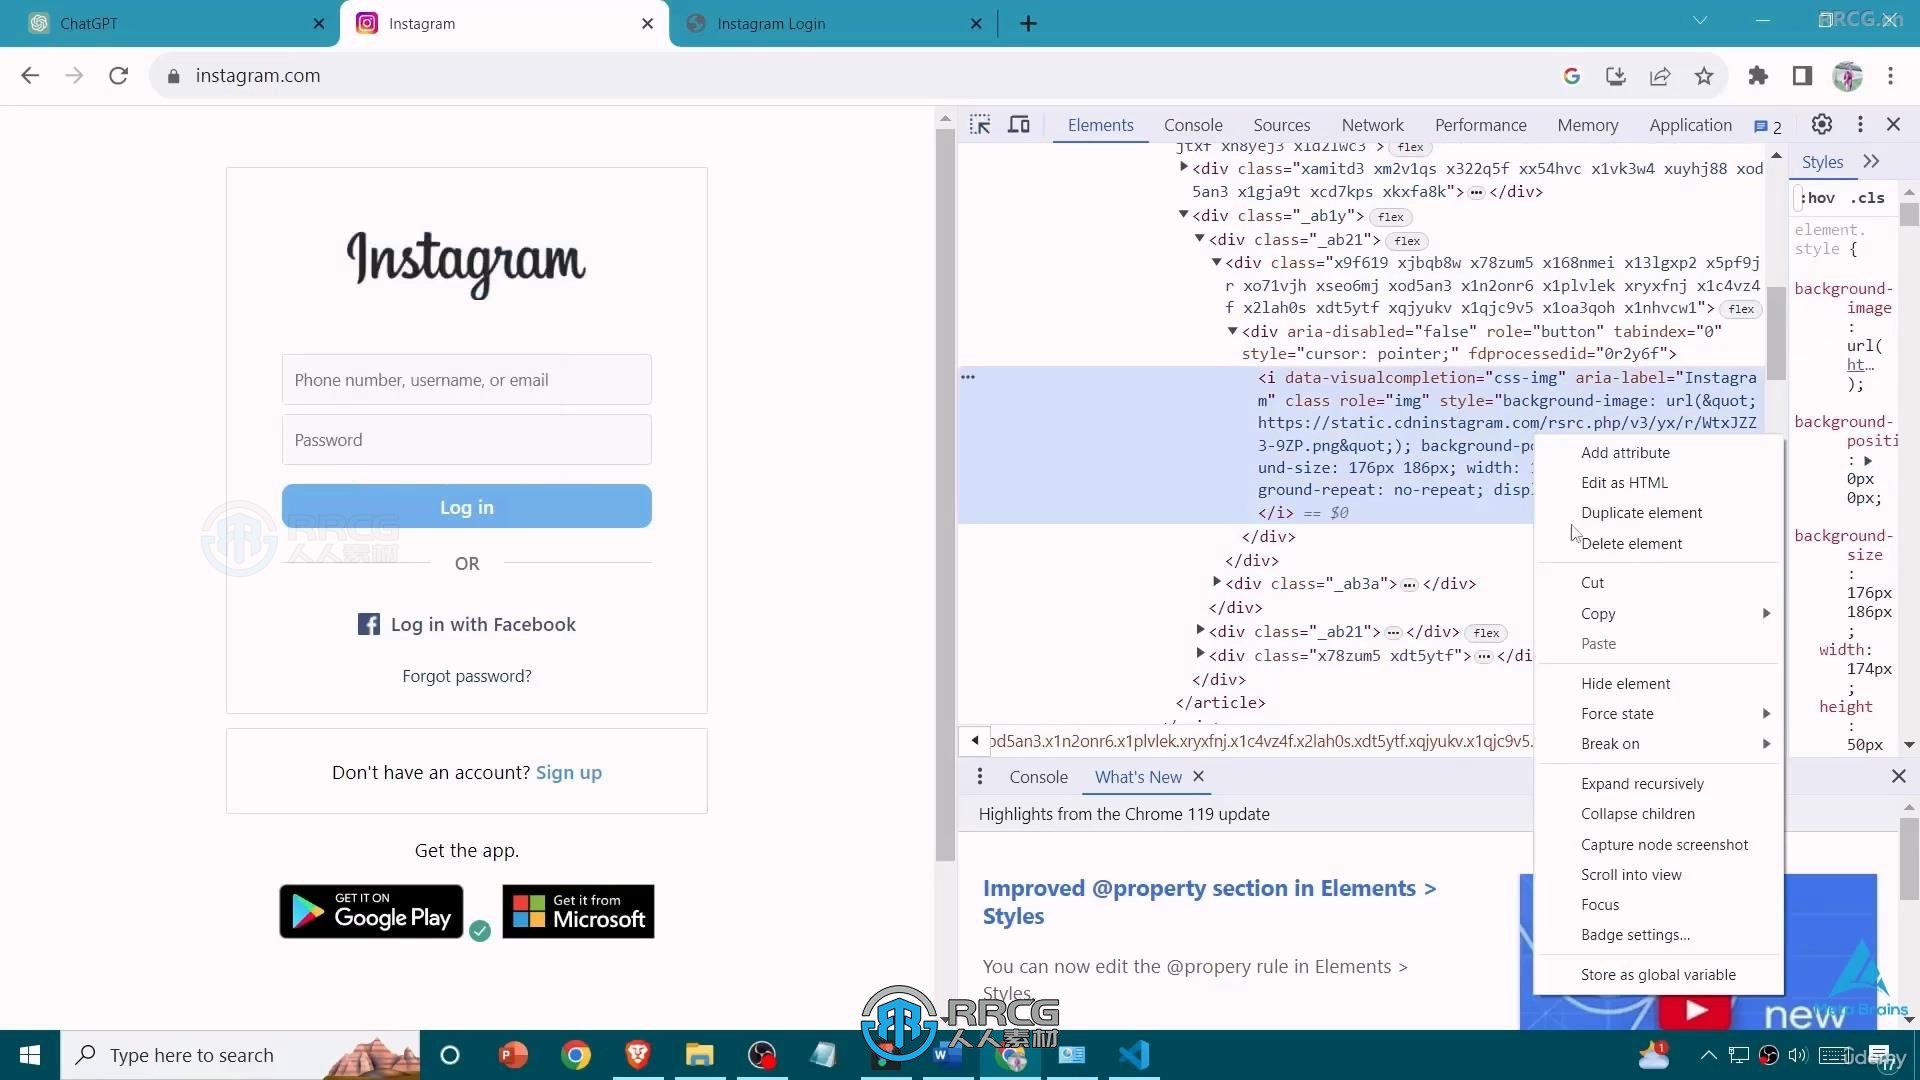1920x1080 pixels.
Task: Open the drawer three-dot menu
Action: coord(980,776)
